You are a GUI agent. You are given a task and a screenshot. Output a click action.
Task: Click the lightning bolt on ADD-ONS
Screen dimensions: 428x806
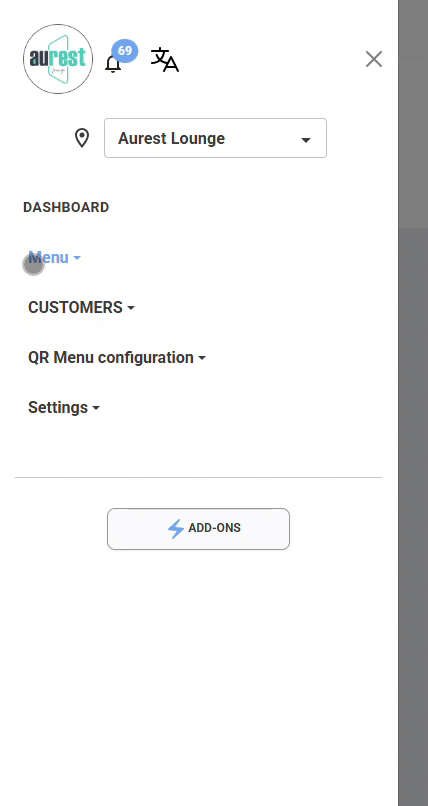click(x=176, y=528)
